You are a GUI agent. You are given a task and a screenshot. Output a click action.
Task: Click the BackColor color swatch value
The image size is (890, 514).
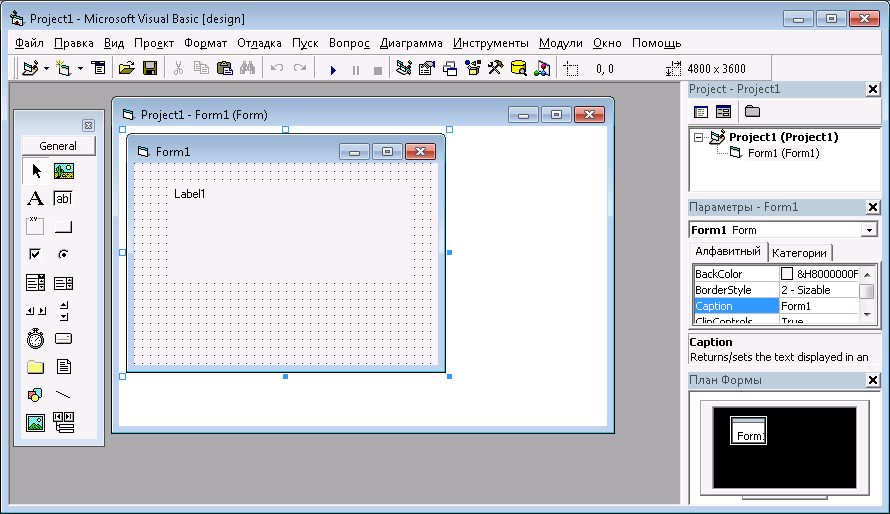click(787, 274)
